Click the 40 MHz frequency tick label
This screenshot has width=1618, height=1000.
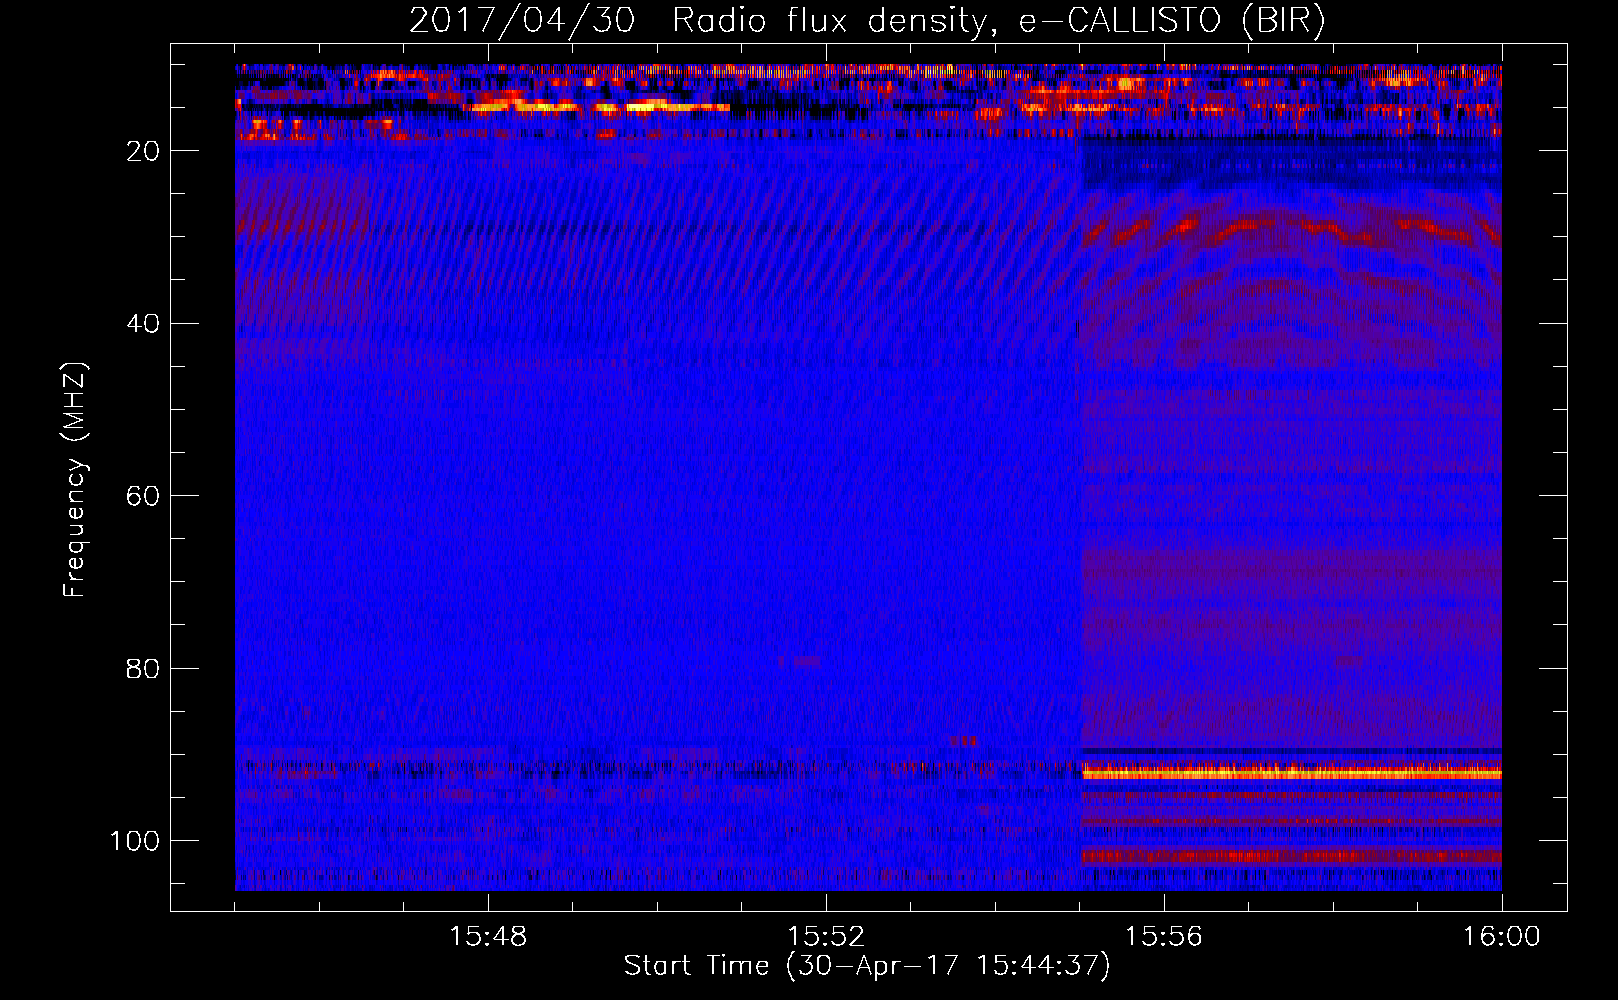pyautogui.click(x=143, y=323)
